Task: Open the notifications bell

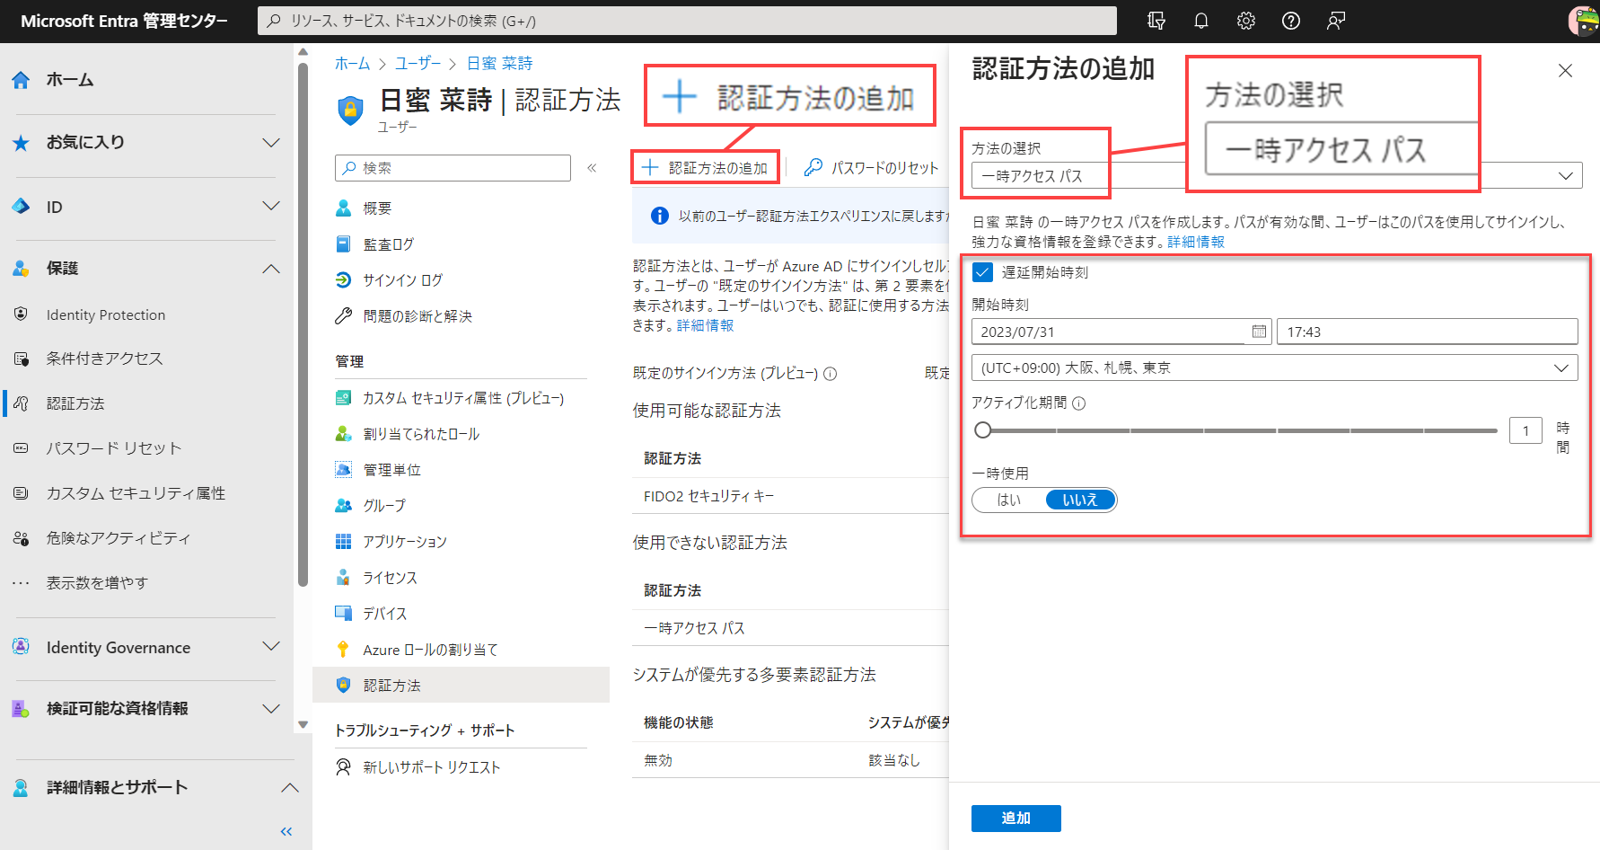Action: point(1201,21)
